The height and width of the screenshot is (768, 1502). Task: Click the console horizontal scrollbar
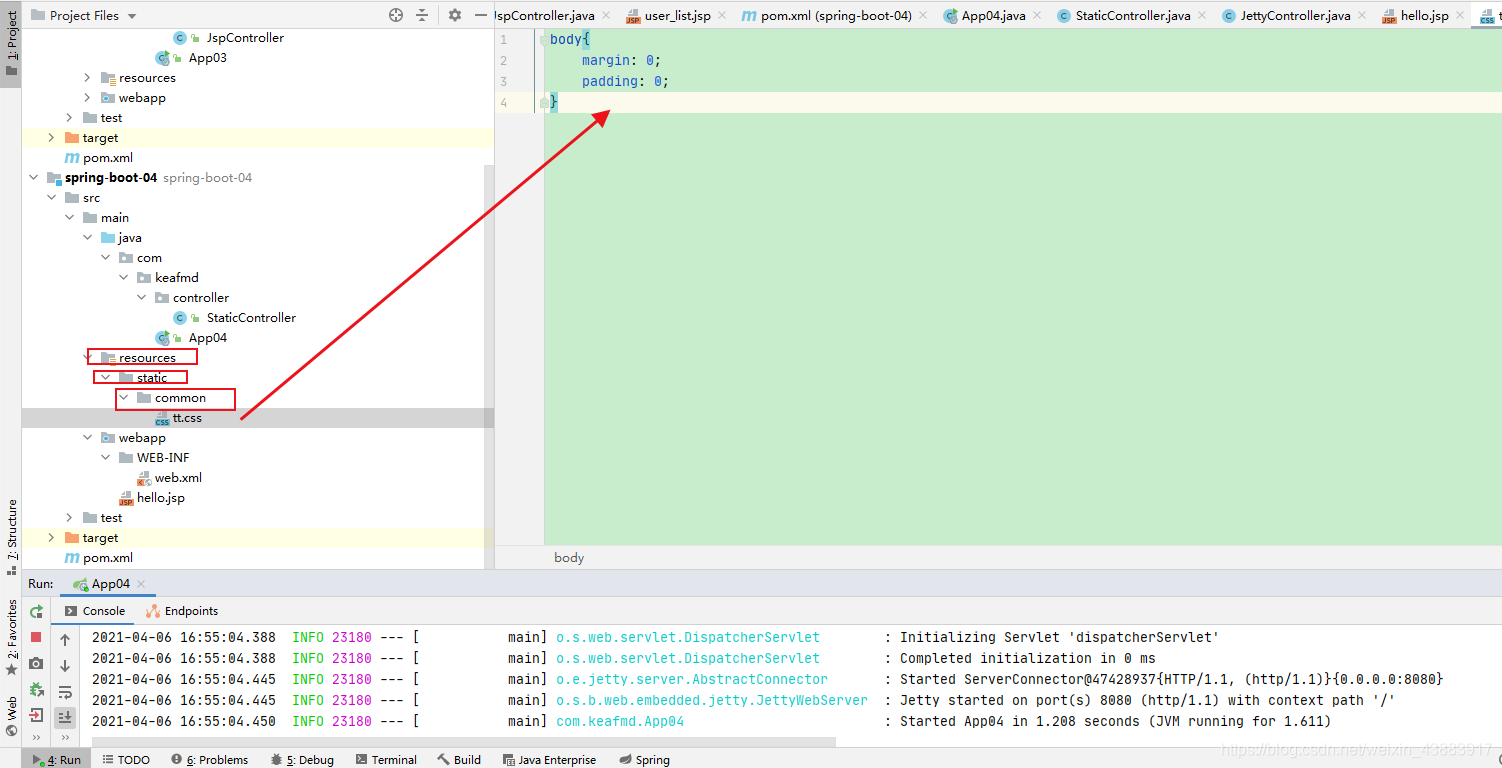[463, 743]
